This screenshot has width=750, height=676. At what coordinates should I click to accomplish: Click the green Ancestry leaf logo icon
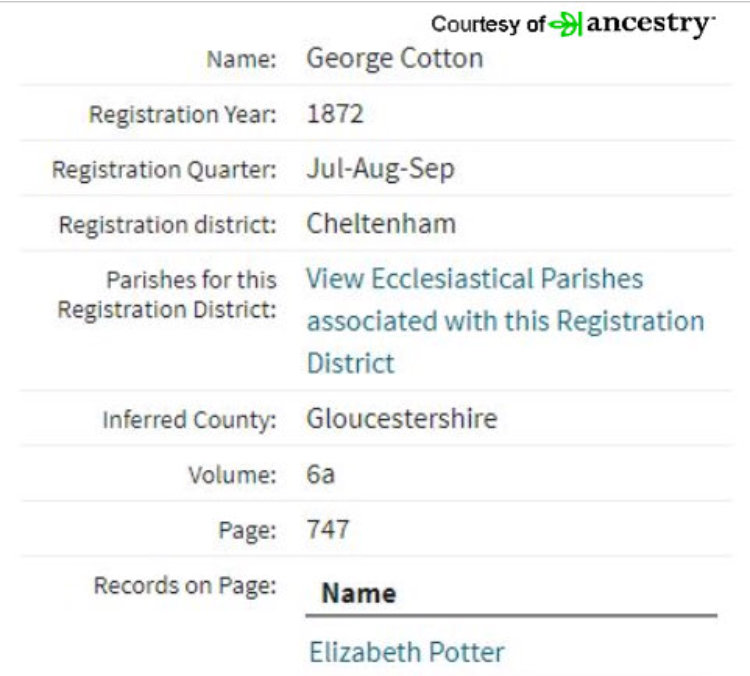coord(565,24)
